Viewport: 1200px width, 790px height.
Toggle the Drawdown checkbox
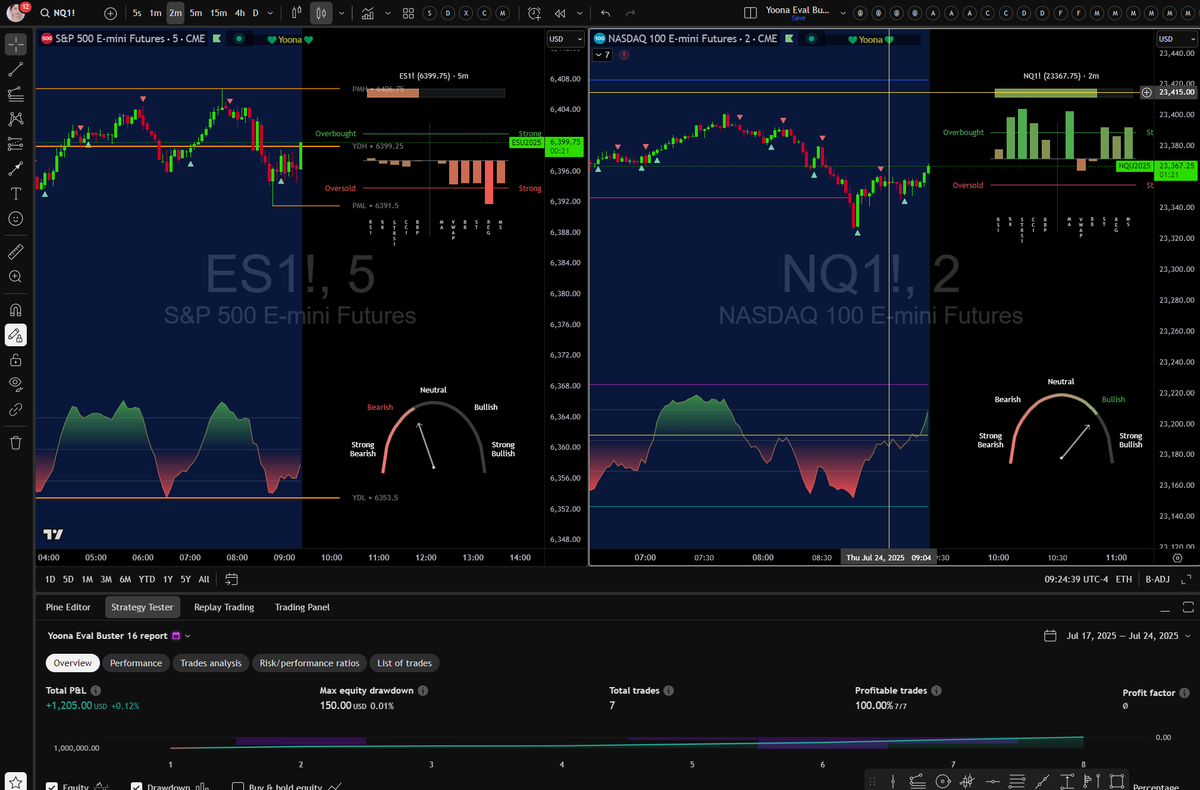click(136, 786)
